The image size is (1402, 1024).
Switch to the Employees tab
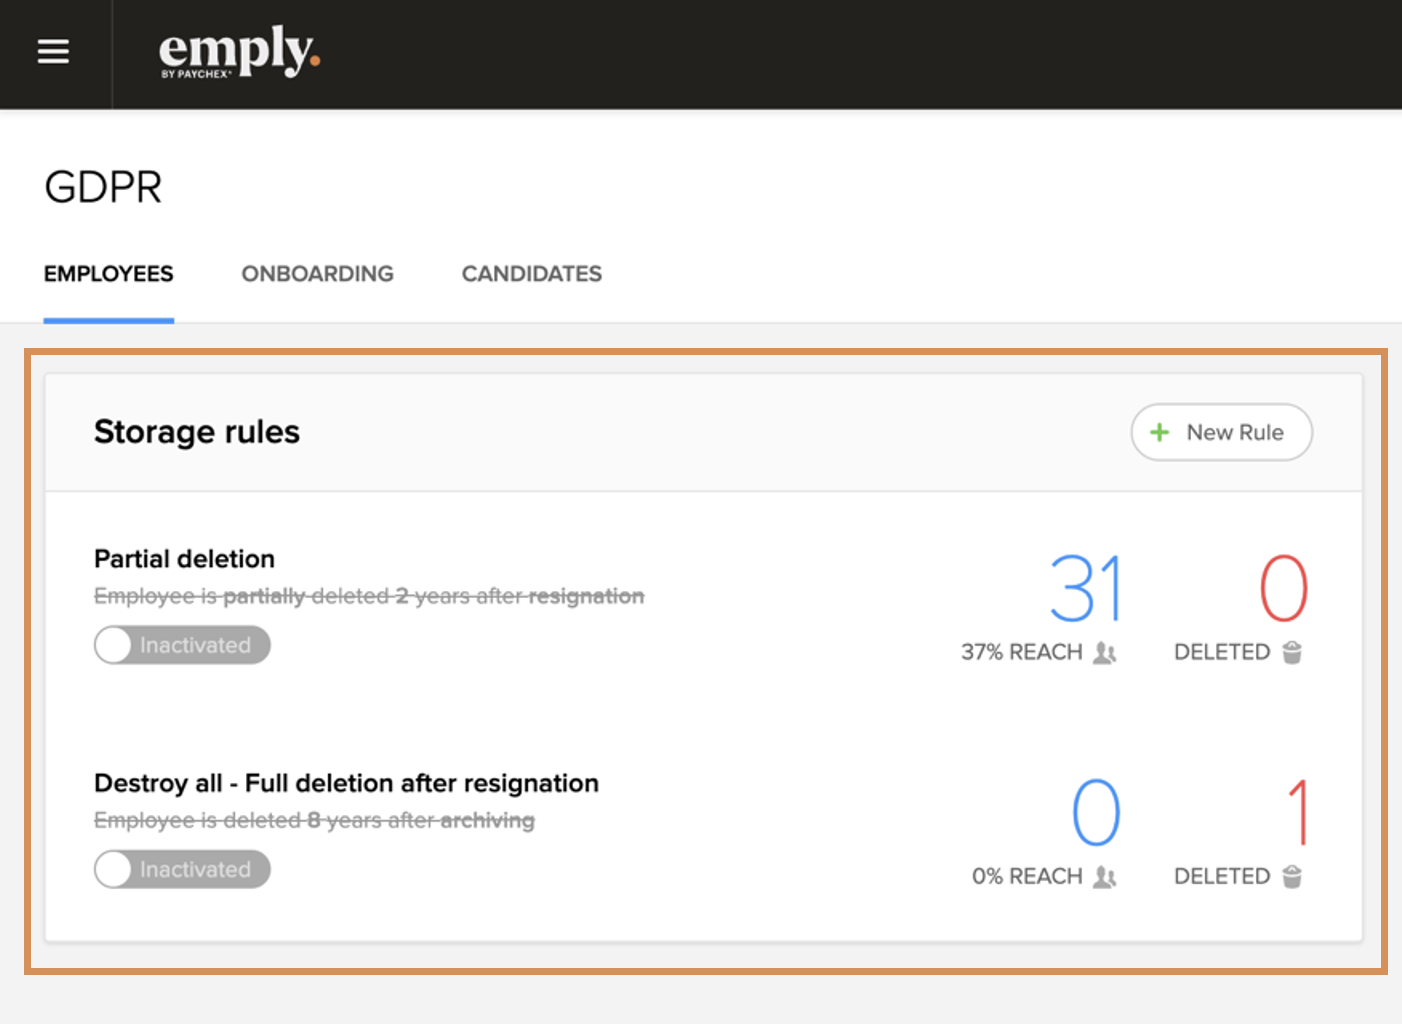click(x=109, y=274)
